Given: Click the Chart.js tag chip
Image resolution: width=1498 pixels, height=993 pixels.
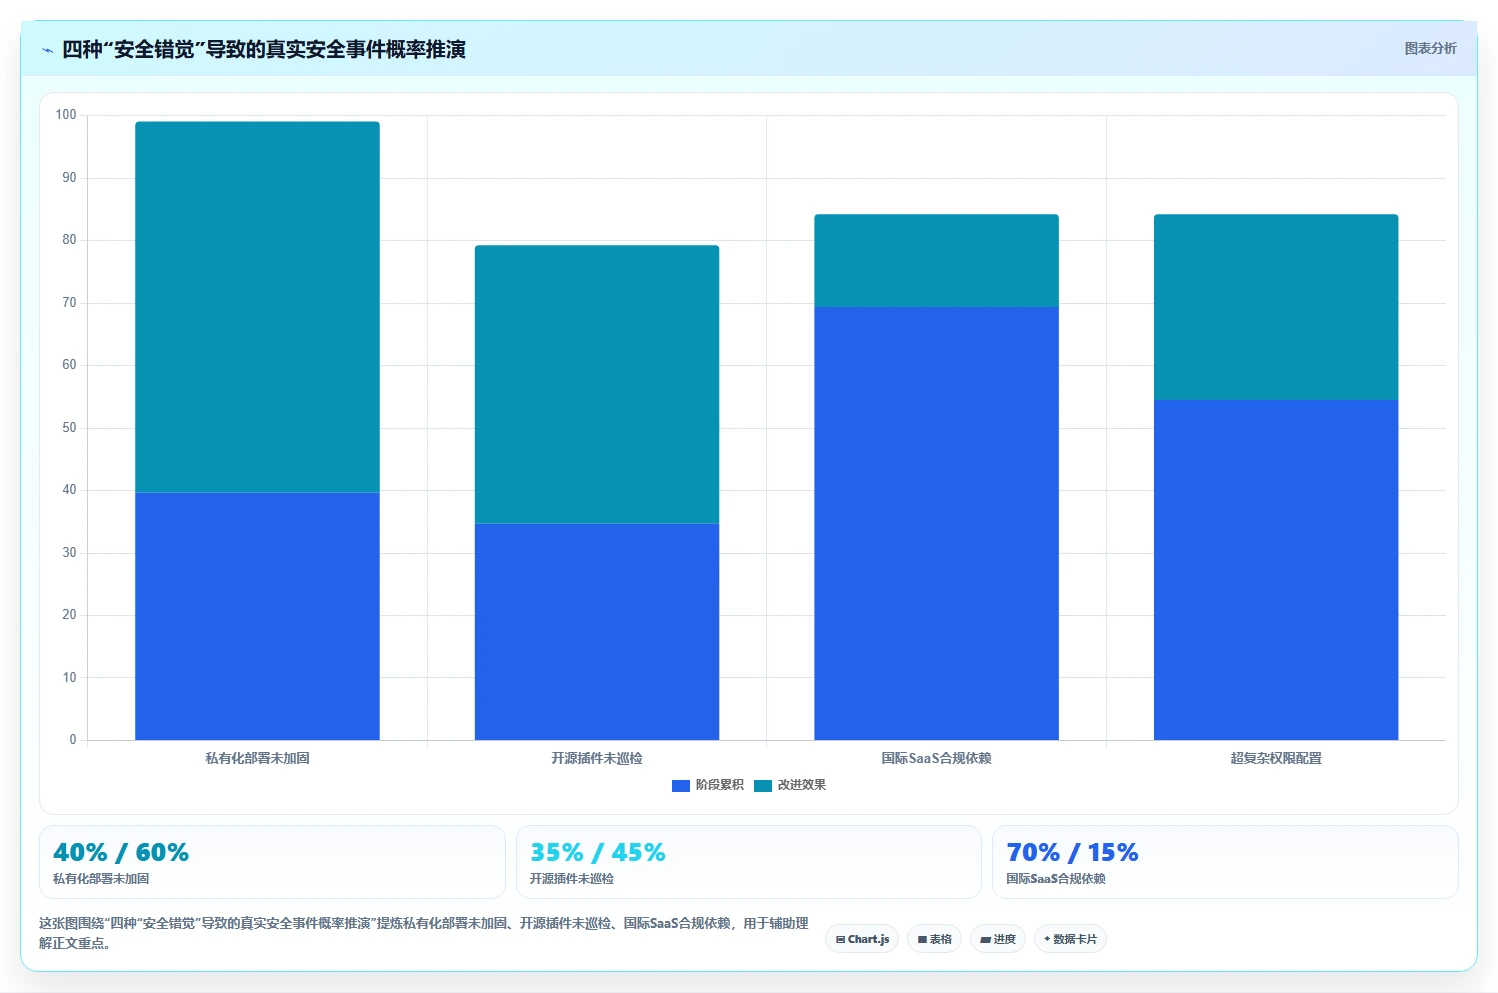Looking at the screenshot, I should pos(862,939).
